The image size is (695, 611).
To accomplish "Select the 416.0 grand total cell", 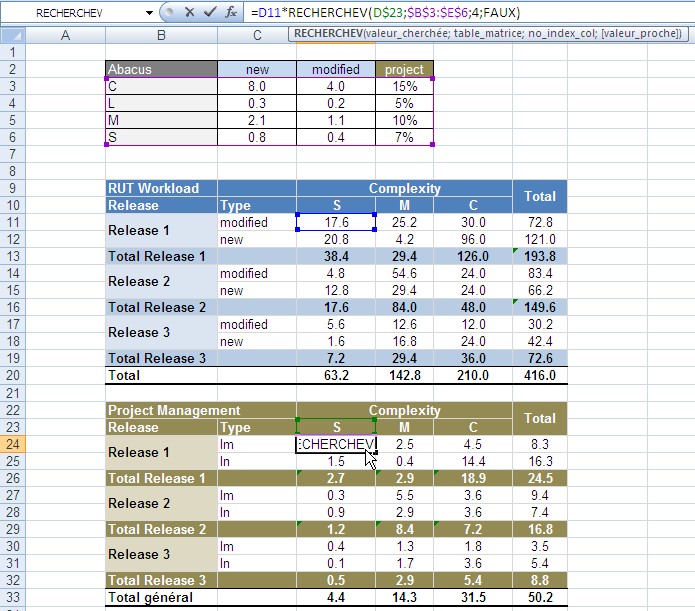I will point(540,375).
